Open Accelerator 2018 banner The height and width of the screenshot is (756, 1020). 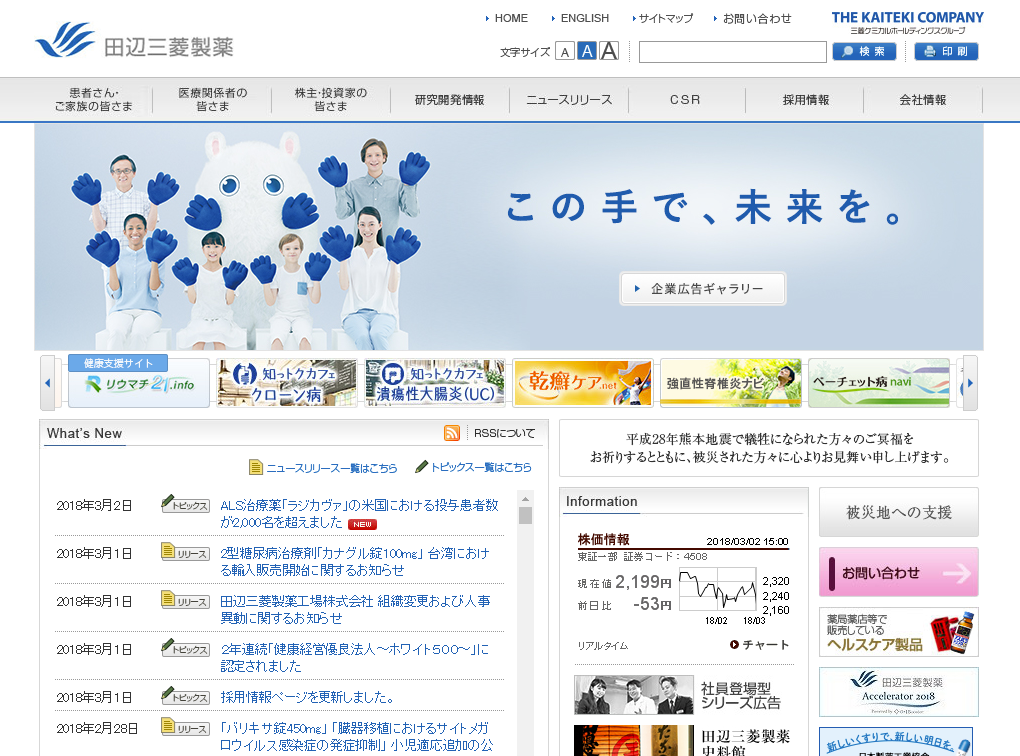(x=898, y=692)
